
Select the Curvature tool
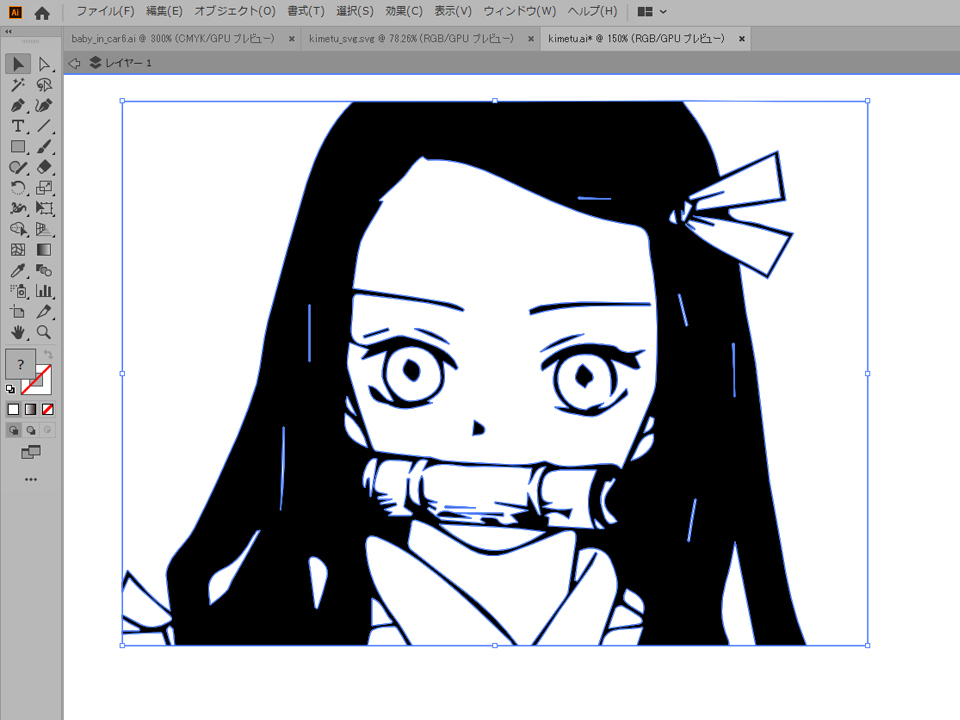pyautogui.click(x=44, y=105)
